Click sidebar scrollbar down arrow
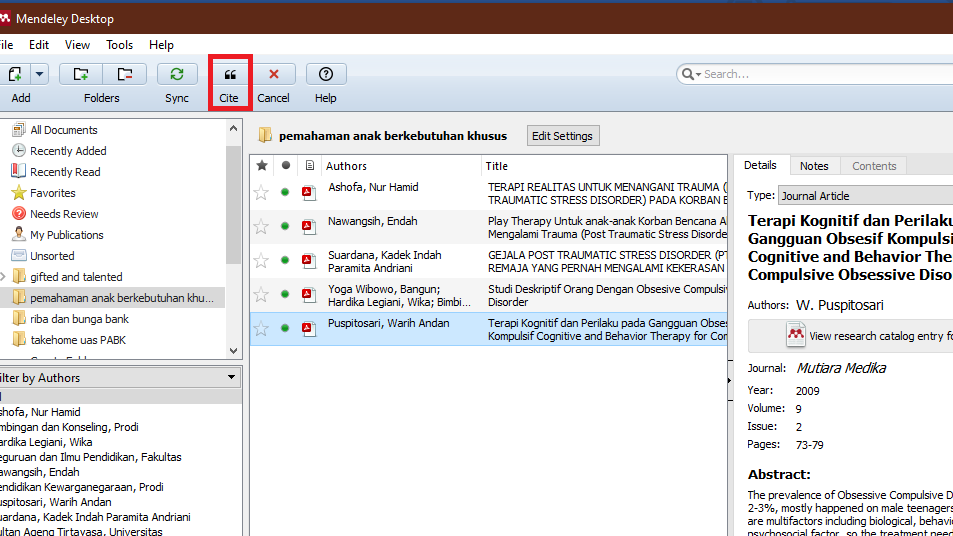This screenshot has height=536, width=953. (x=233, y=351)
